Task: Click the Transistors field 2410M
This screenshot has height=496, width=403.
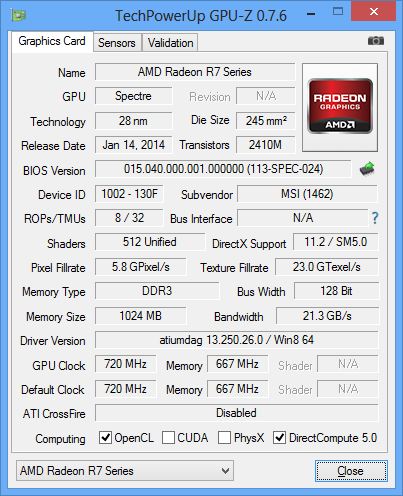Action: pyautogui.click(x=266, y=145)
